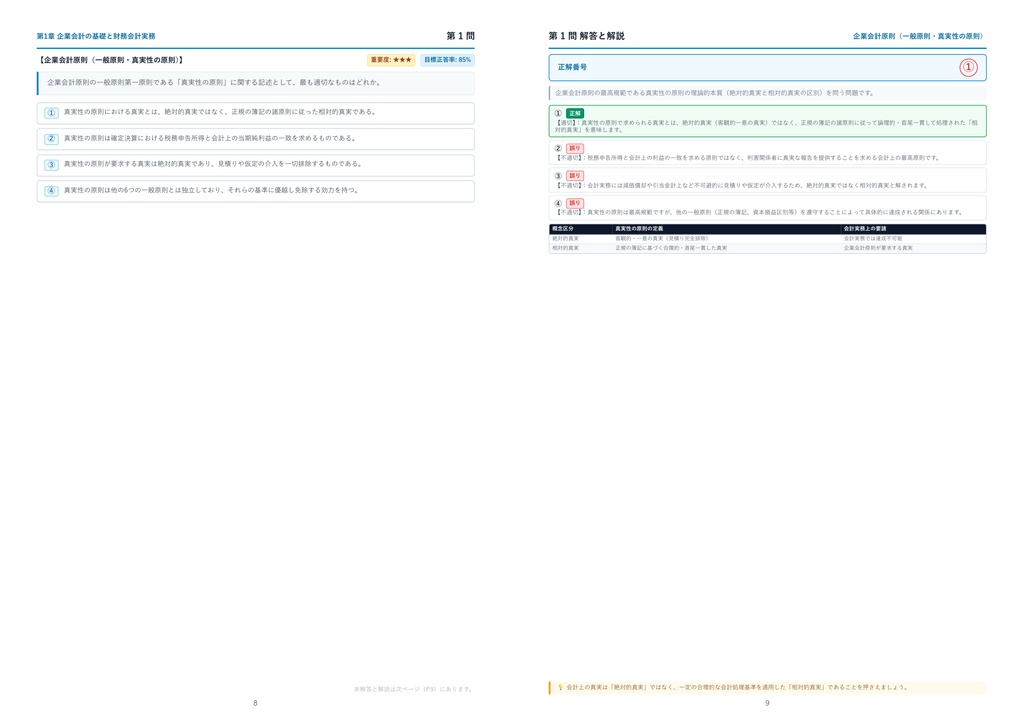Click the 会計実務上の要請 table header
This screenshot has height=724, width=1024.
coord(865,228)
